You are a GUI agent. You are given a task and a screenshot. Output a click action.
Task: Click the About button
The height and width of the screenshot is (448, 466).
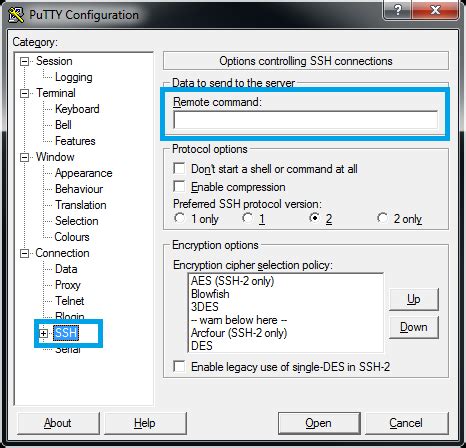[x=58, y=423]
